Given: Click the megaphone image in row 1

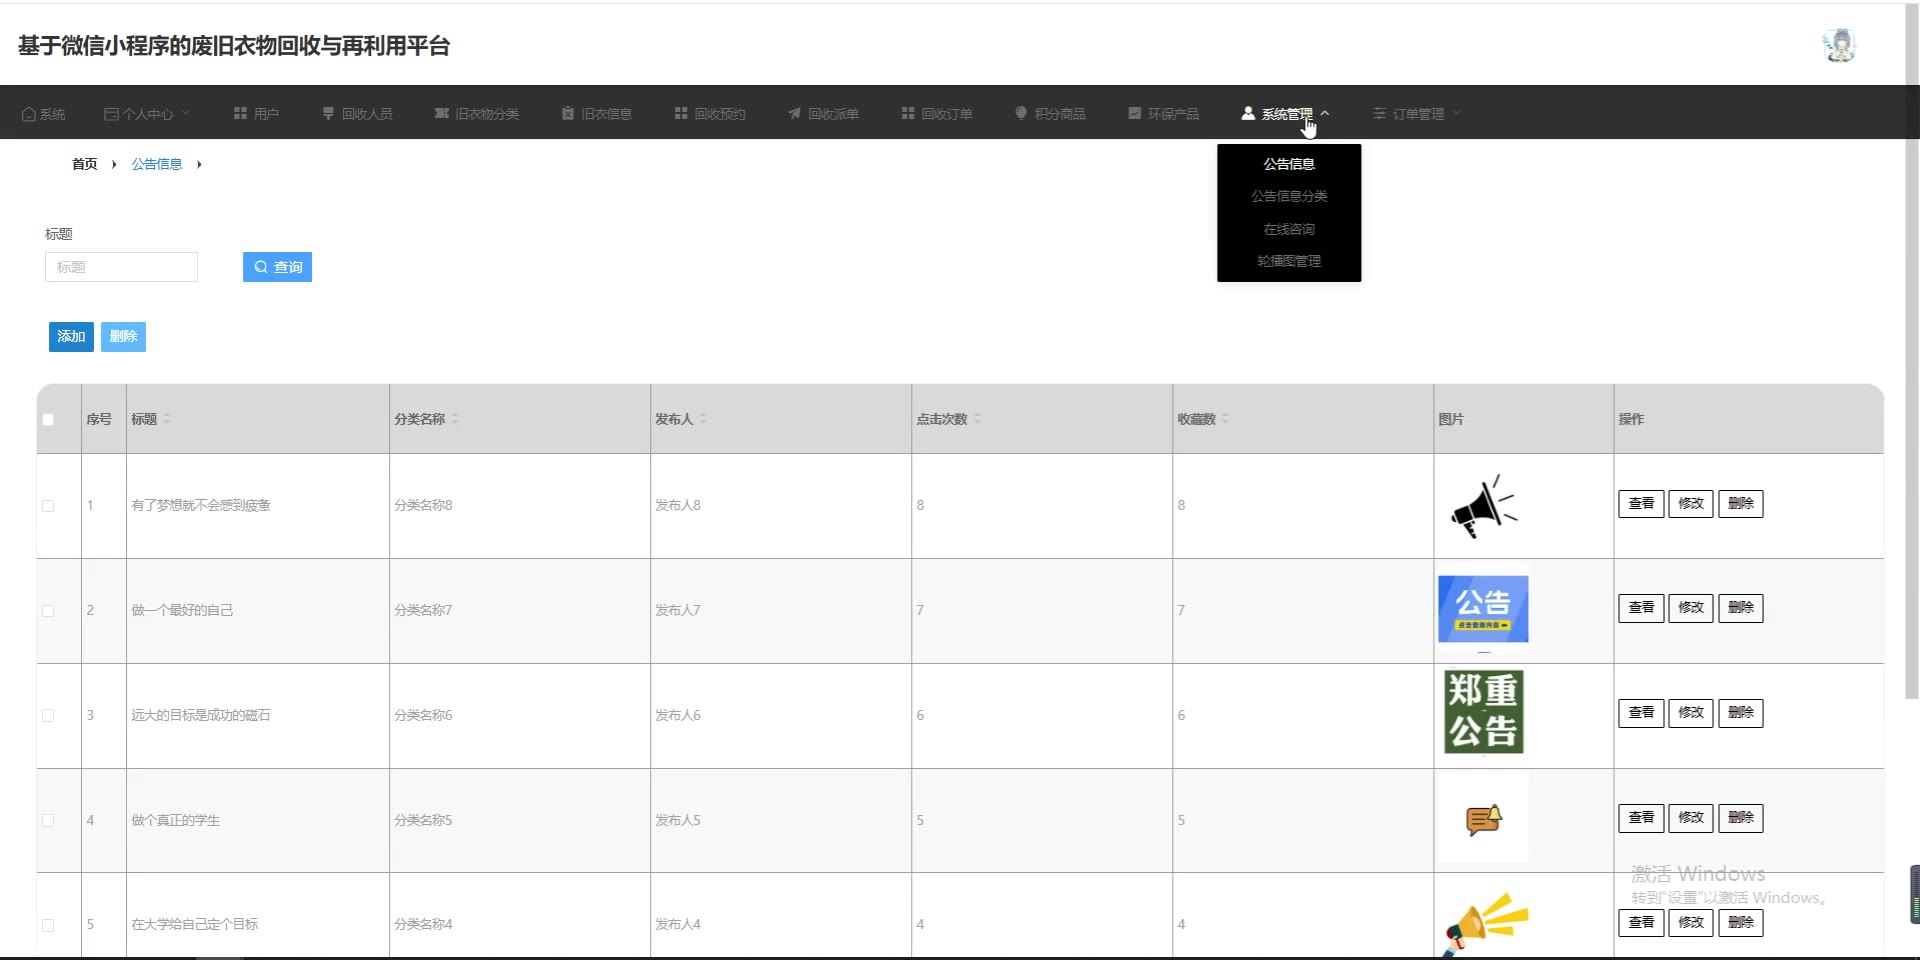Looking at the screenshot, I should point(1484,506).
